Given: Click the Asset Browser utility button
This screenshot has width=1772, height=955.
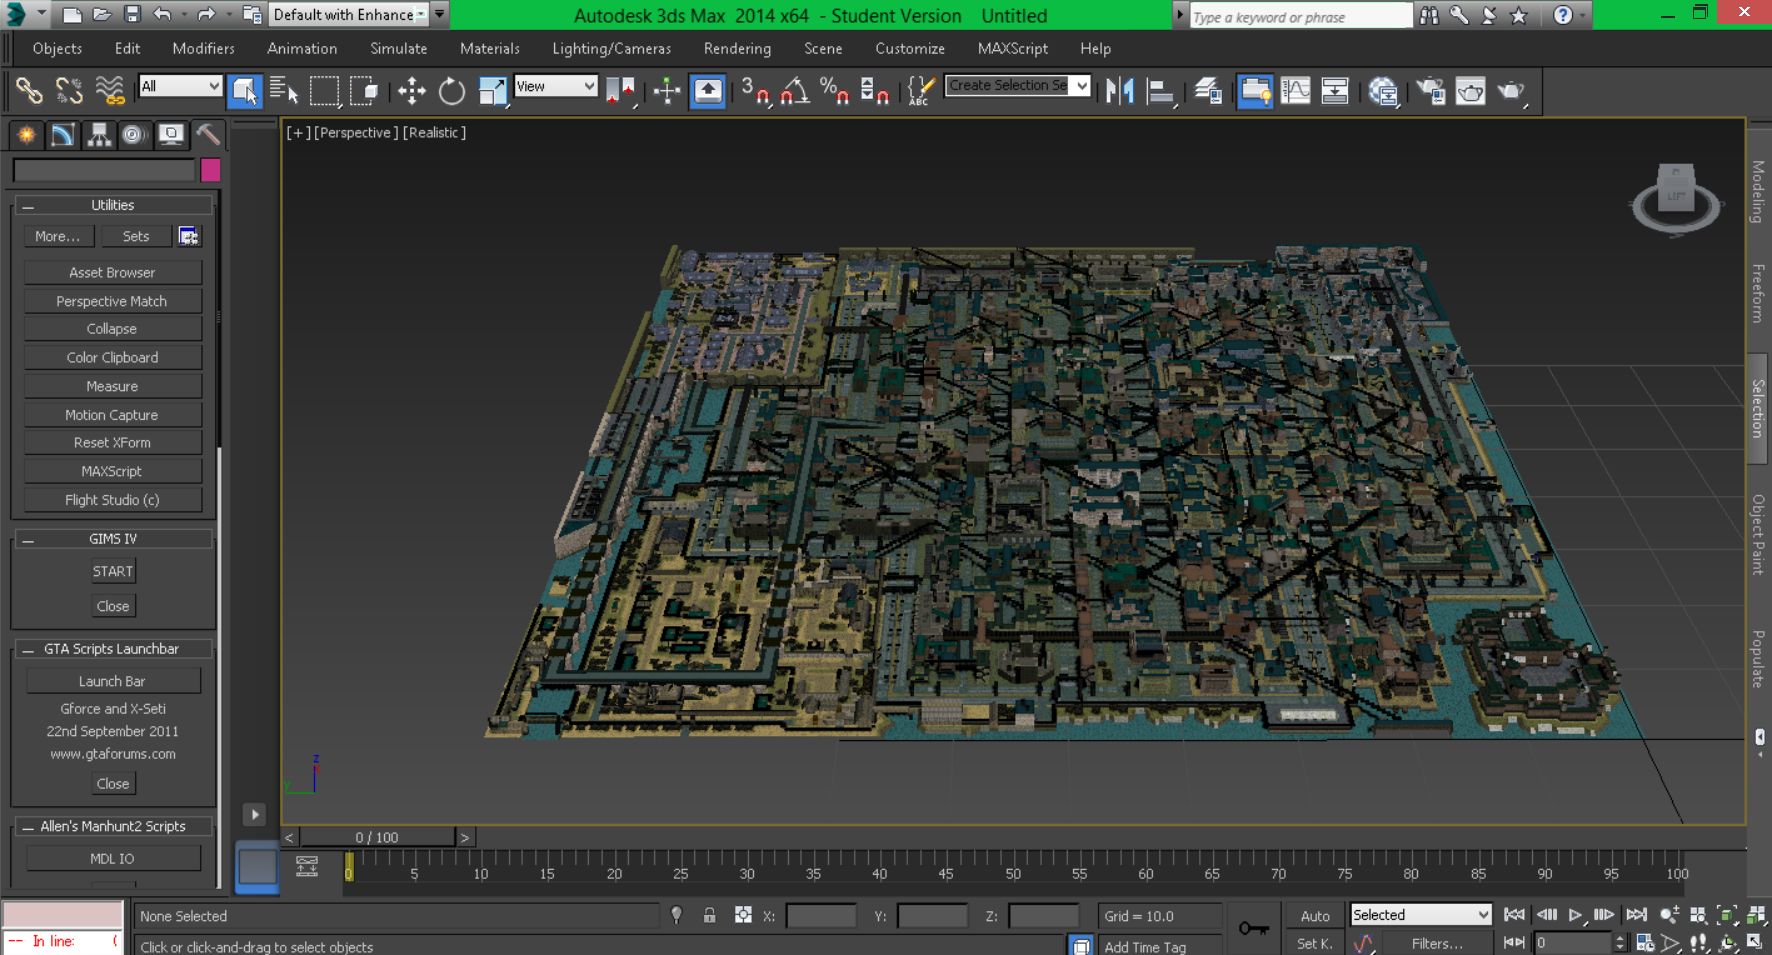Looking at the screenshot, I should pyautogui.click(x=112, y=272).
